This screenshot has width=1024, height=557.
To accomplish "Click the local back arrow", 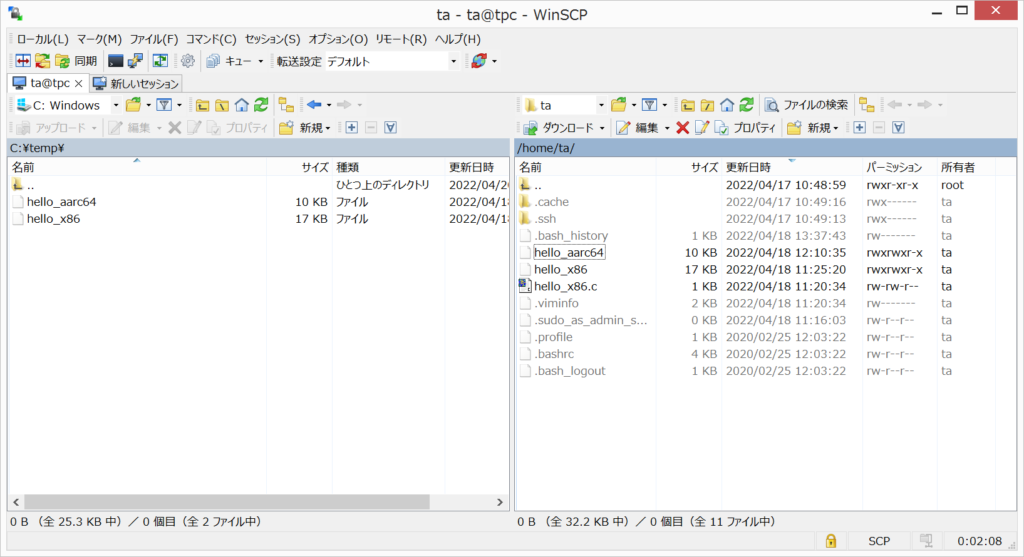I will 314,105.
